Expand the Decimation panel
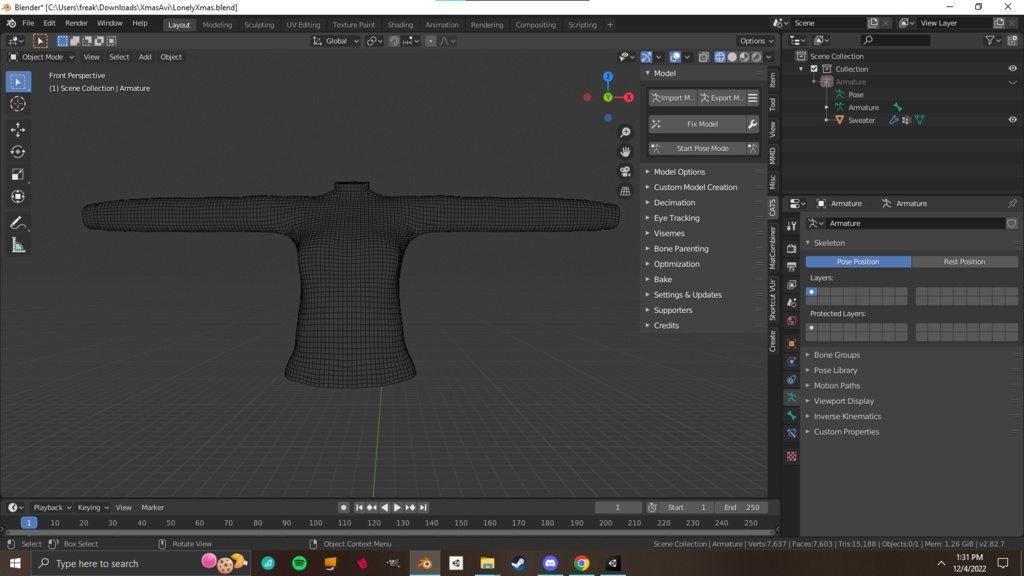Screen dimensions: 1024x576 [x=675, y=203]
